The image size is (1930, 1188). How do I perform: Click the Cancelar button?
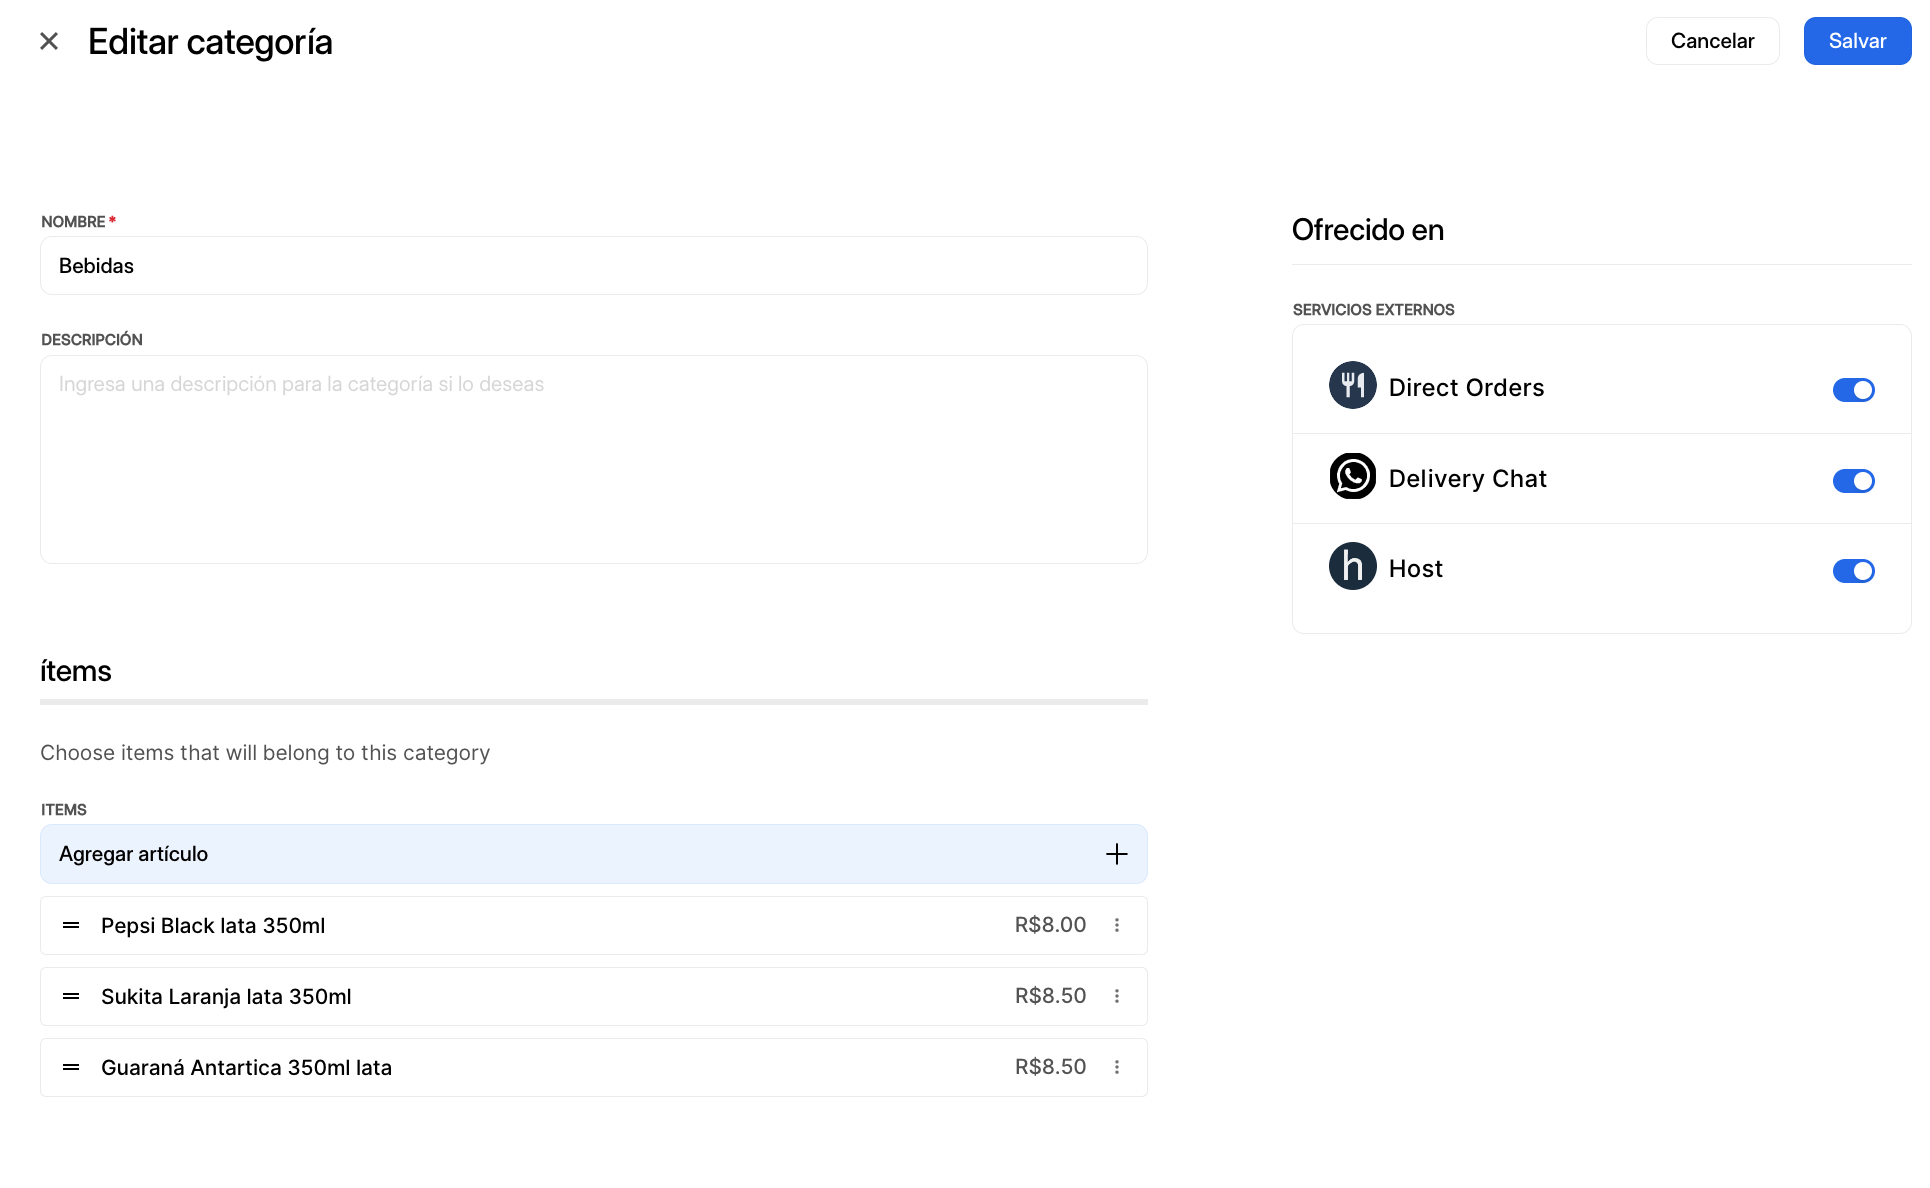[x=1712, y=41]
